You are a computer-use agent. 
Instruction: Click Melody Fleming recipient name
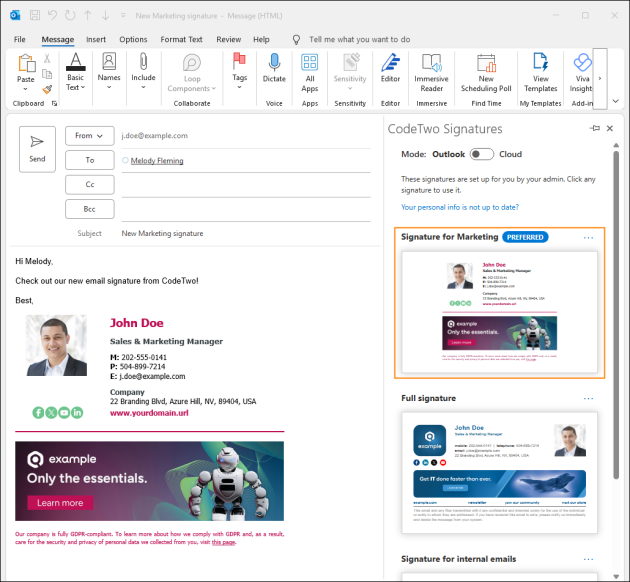157,161
